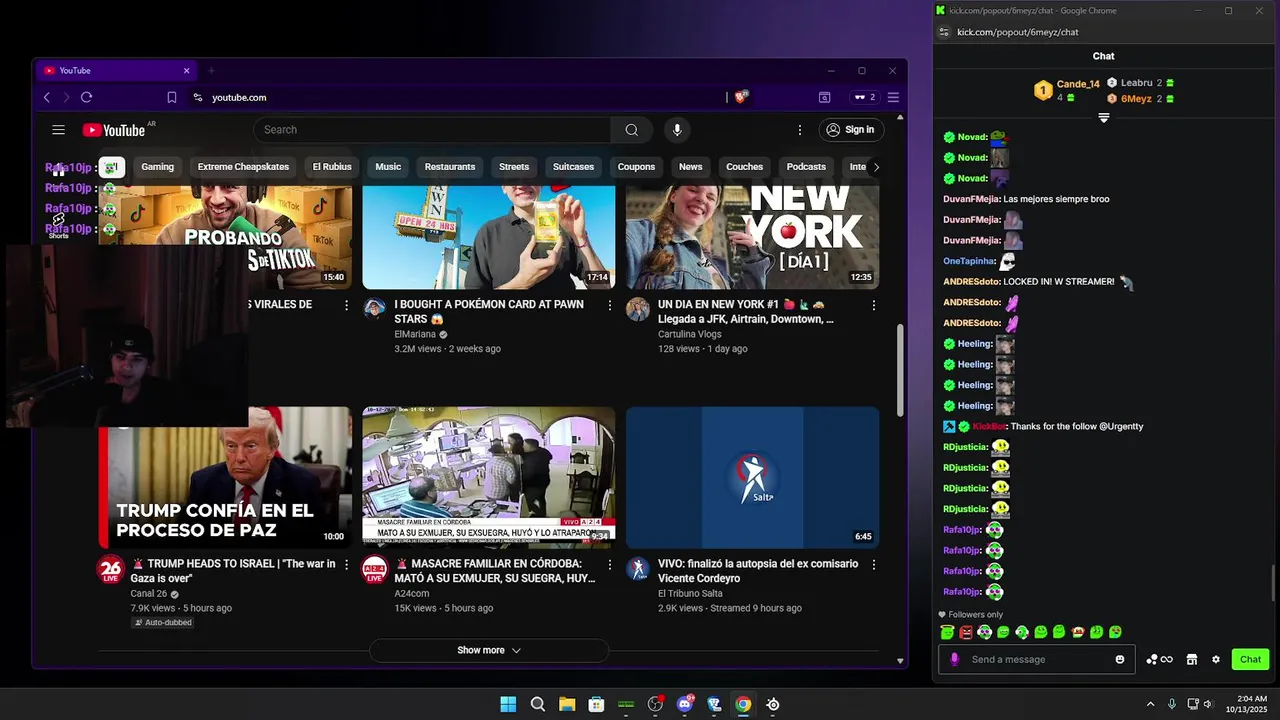Show more filter chips with right arrow

click(876, 167)
